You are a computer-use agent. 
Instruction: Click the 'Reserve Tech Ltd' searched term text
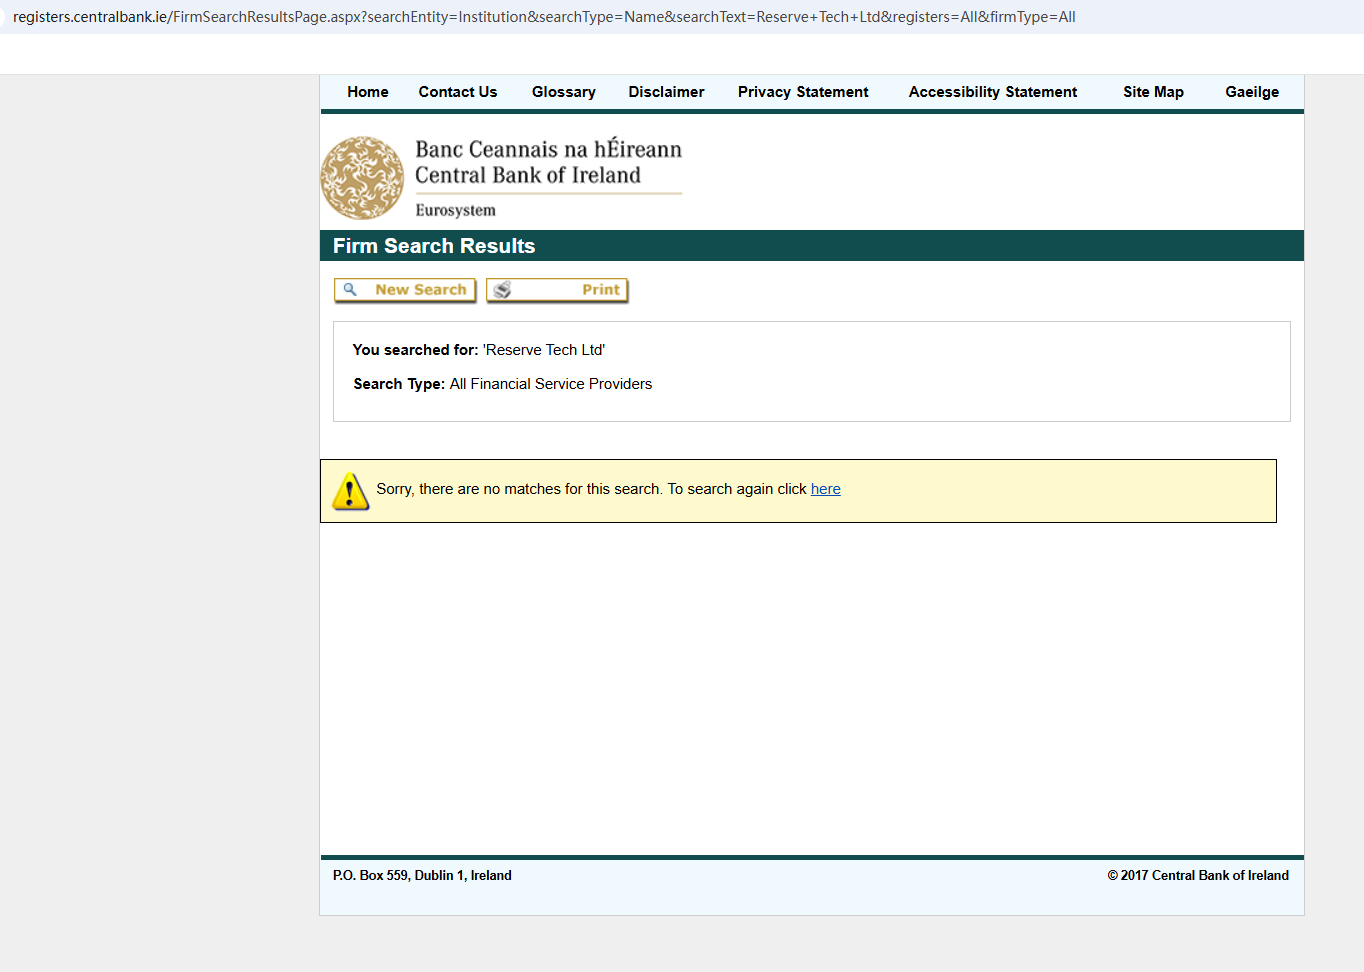(544, 350)
